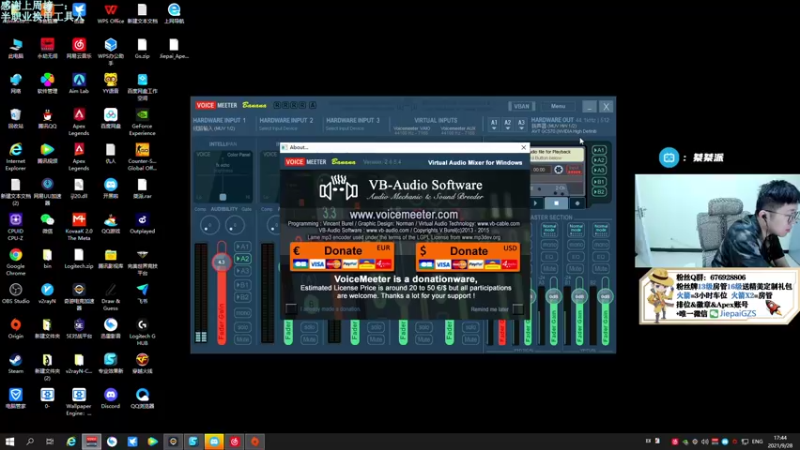Select the Origin desktop icon
This screenshot has width=800, height=450.
(16, 328)
